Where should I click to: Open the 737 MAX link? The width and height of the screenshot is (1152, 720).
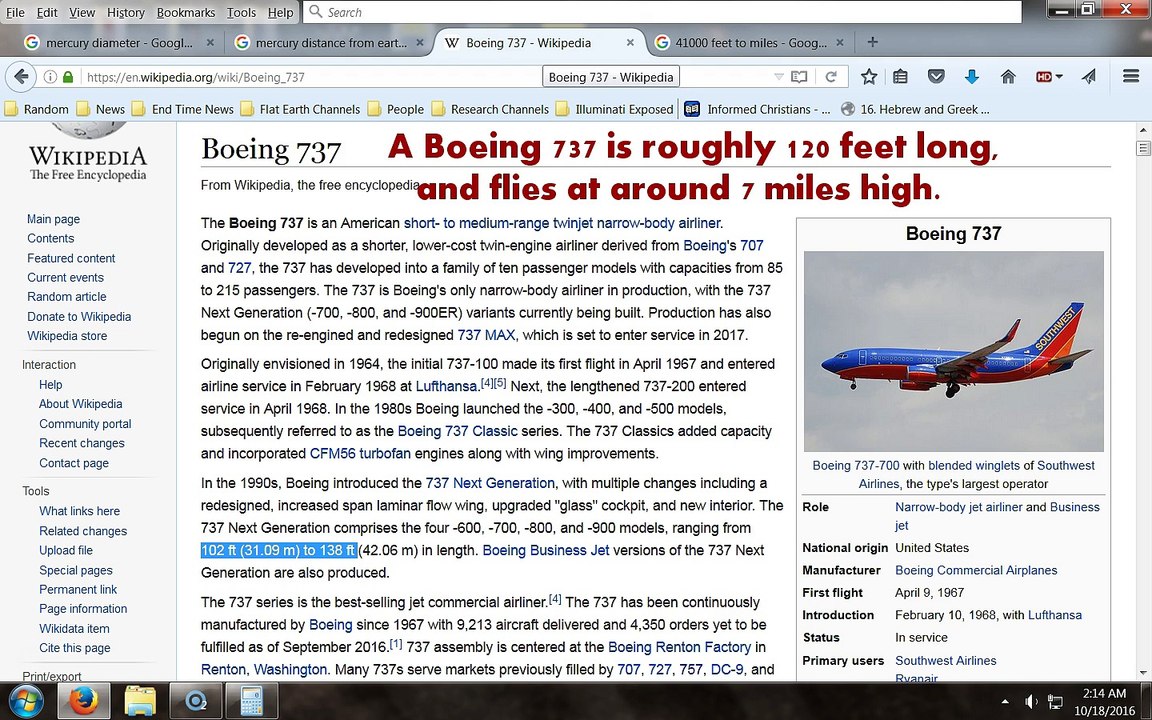[x=486, y=335]
